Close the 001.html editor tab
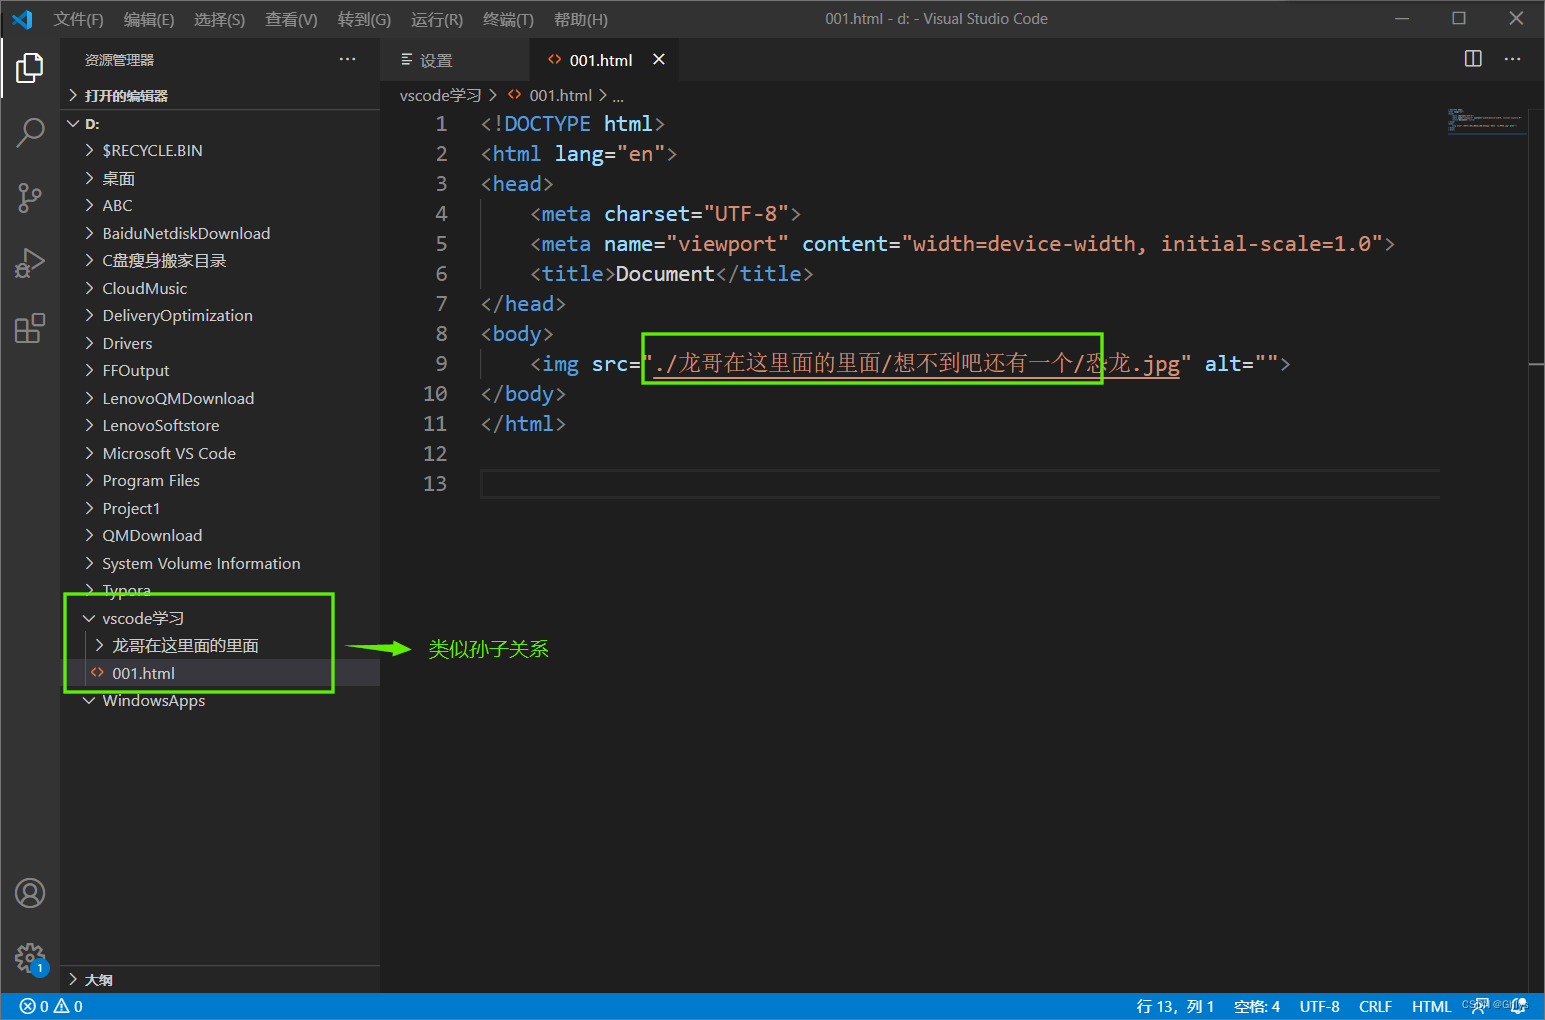The image size is (1545, 1020). click(659, 59)
